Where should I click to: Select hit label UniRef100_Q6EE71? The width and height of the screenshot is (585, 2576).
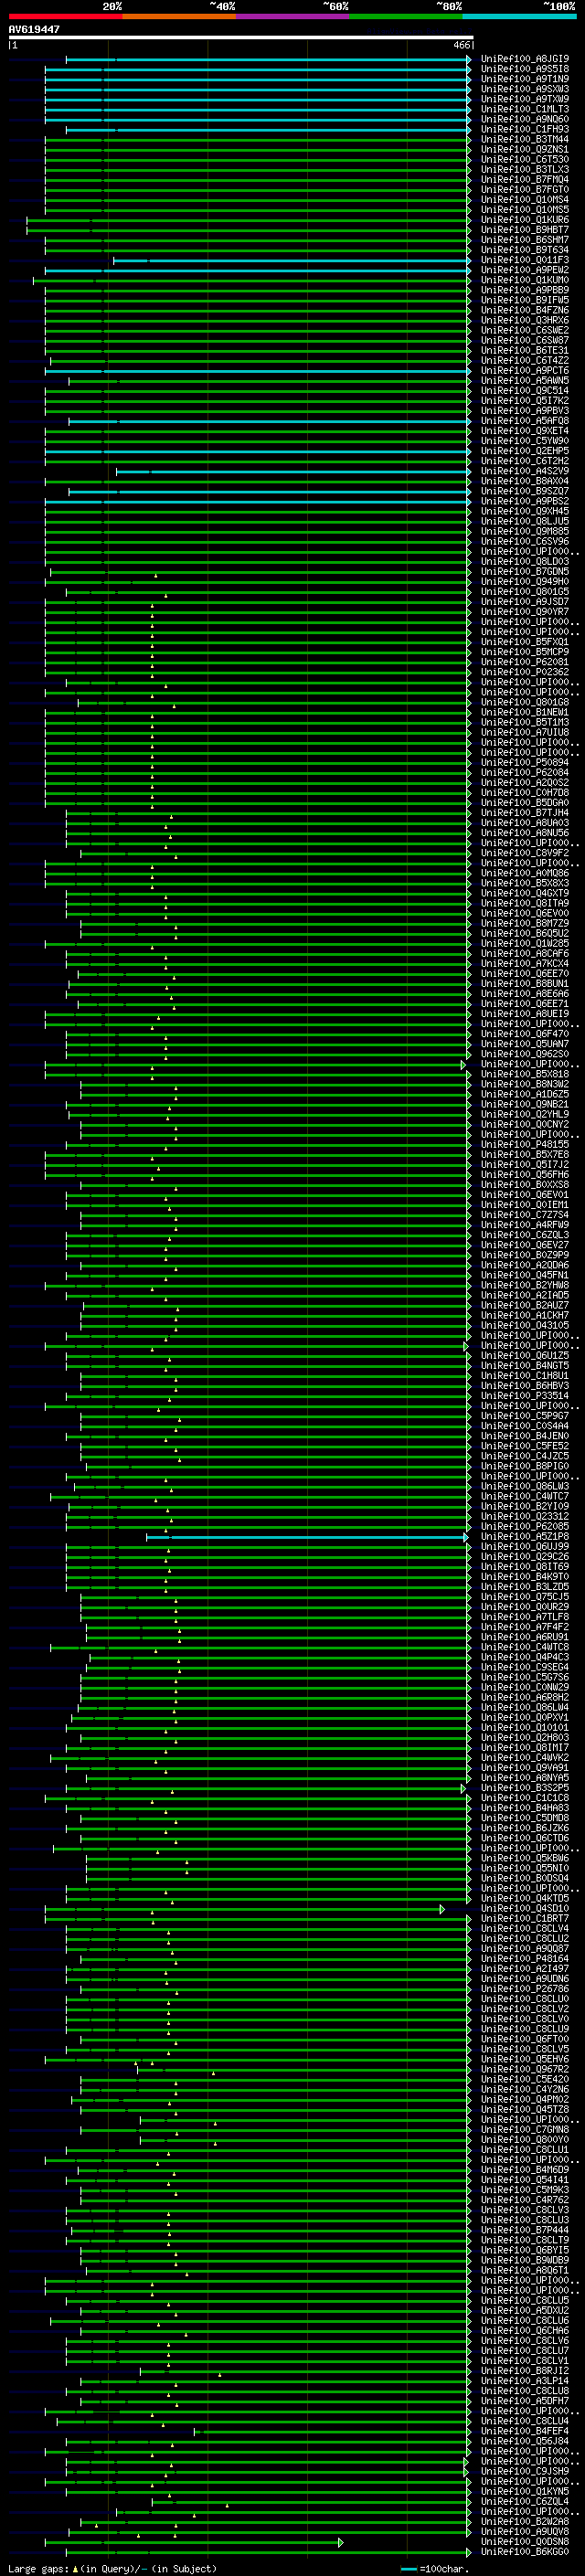click(525, 1004)
